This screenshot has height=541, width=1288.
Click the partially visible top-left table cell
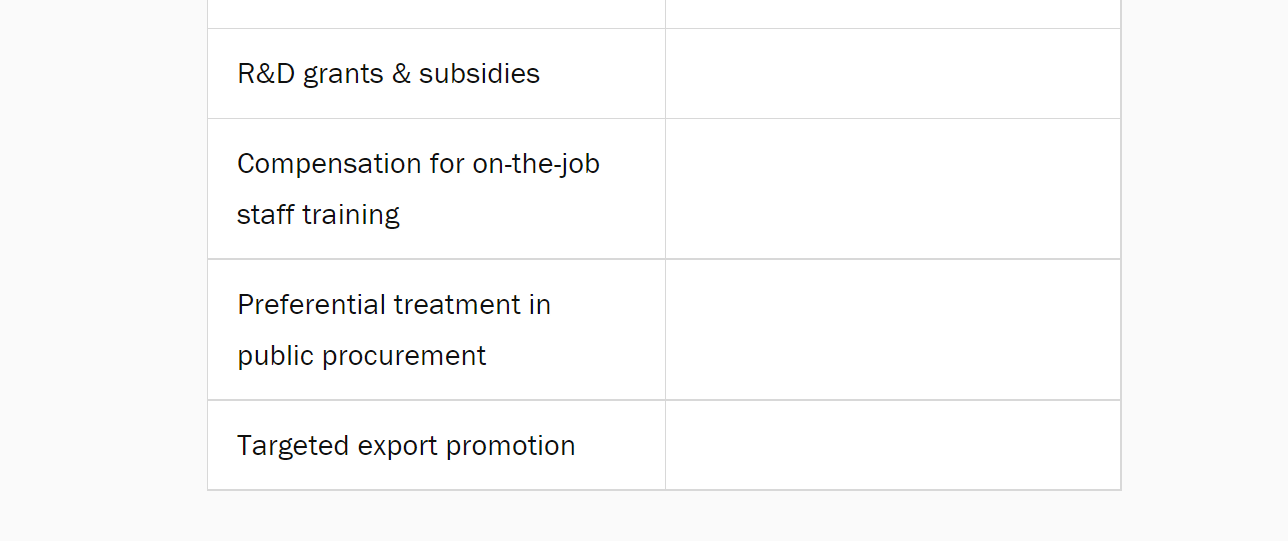click(x=436, y=13)
